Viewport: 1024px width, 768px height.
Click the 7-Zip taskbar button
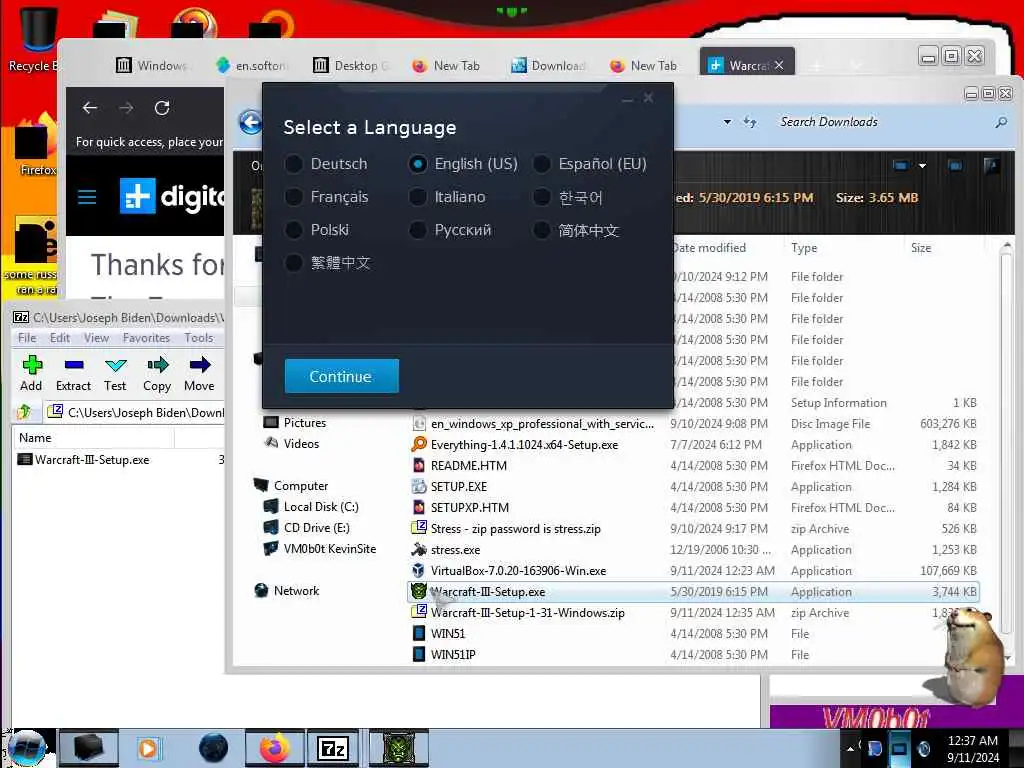(x=333, y=748)
